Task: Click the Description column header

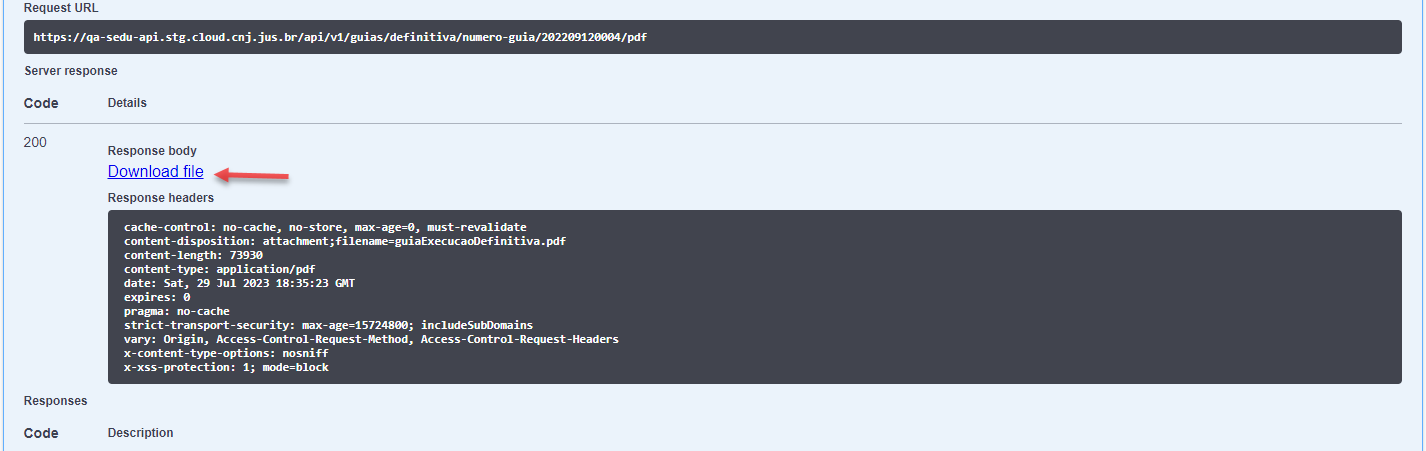Action: coord(140,433)
